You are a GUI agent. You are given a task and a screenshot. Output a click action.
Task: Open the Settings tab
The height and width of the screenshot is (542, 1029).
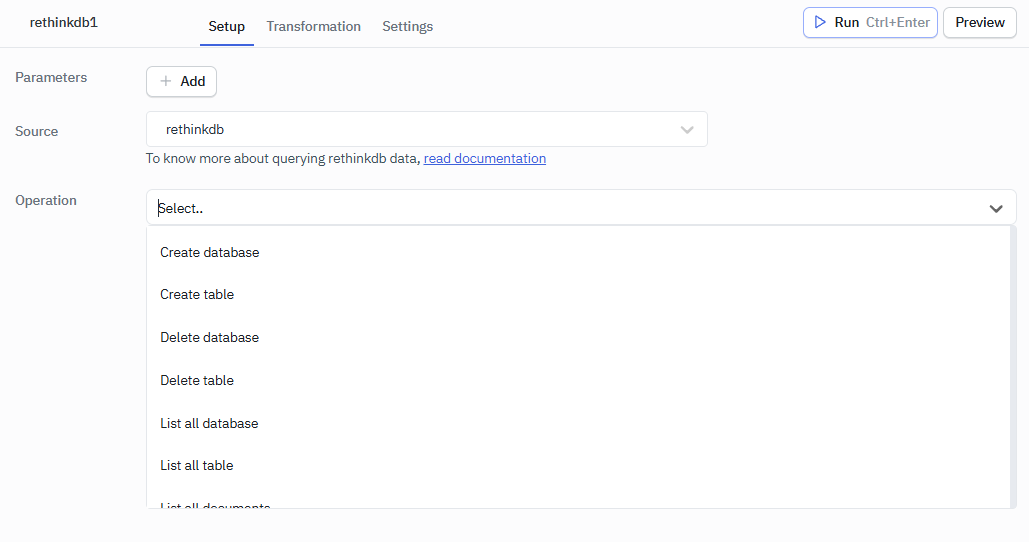pos(407,26)
